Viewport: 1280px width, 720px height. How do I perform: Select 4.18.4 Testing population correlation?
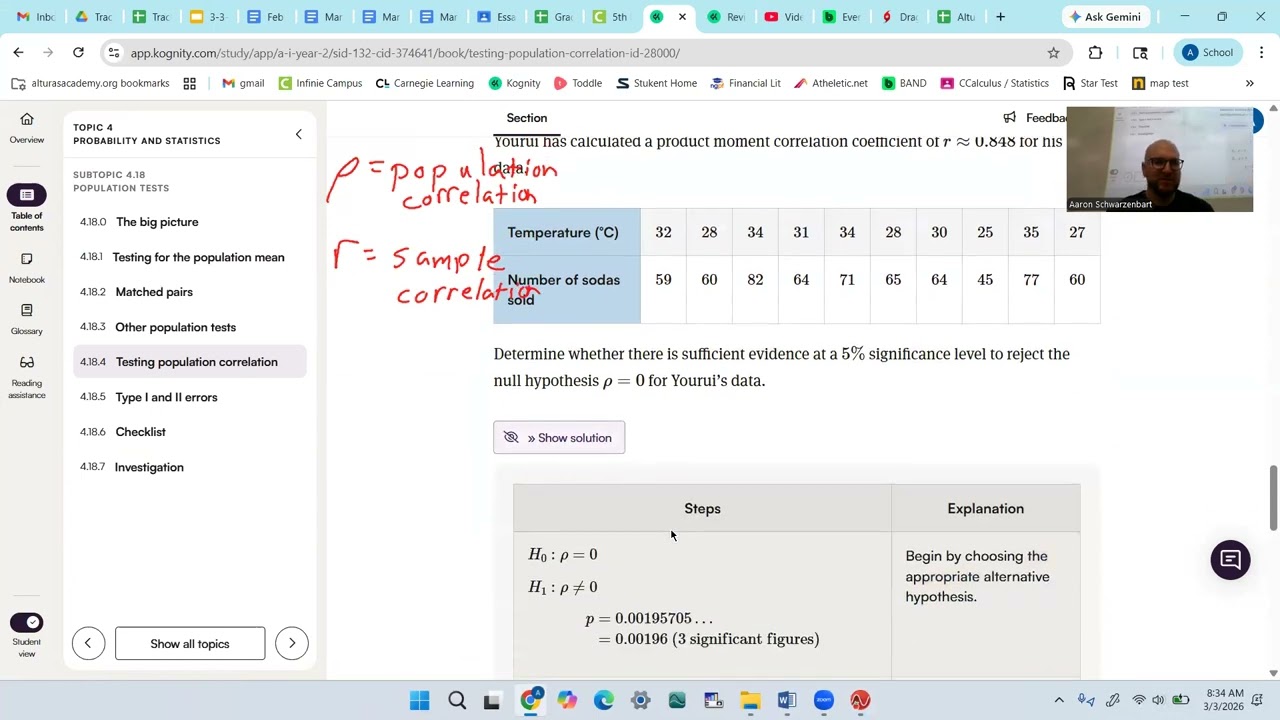(190, 362)
